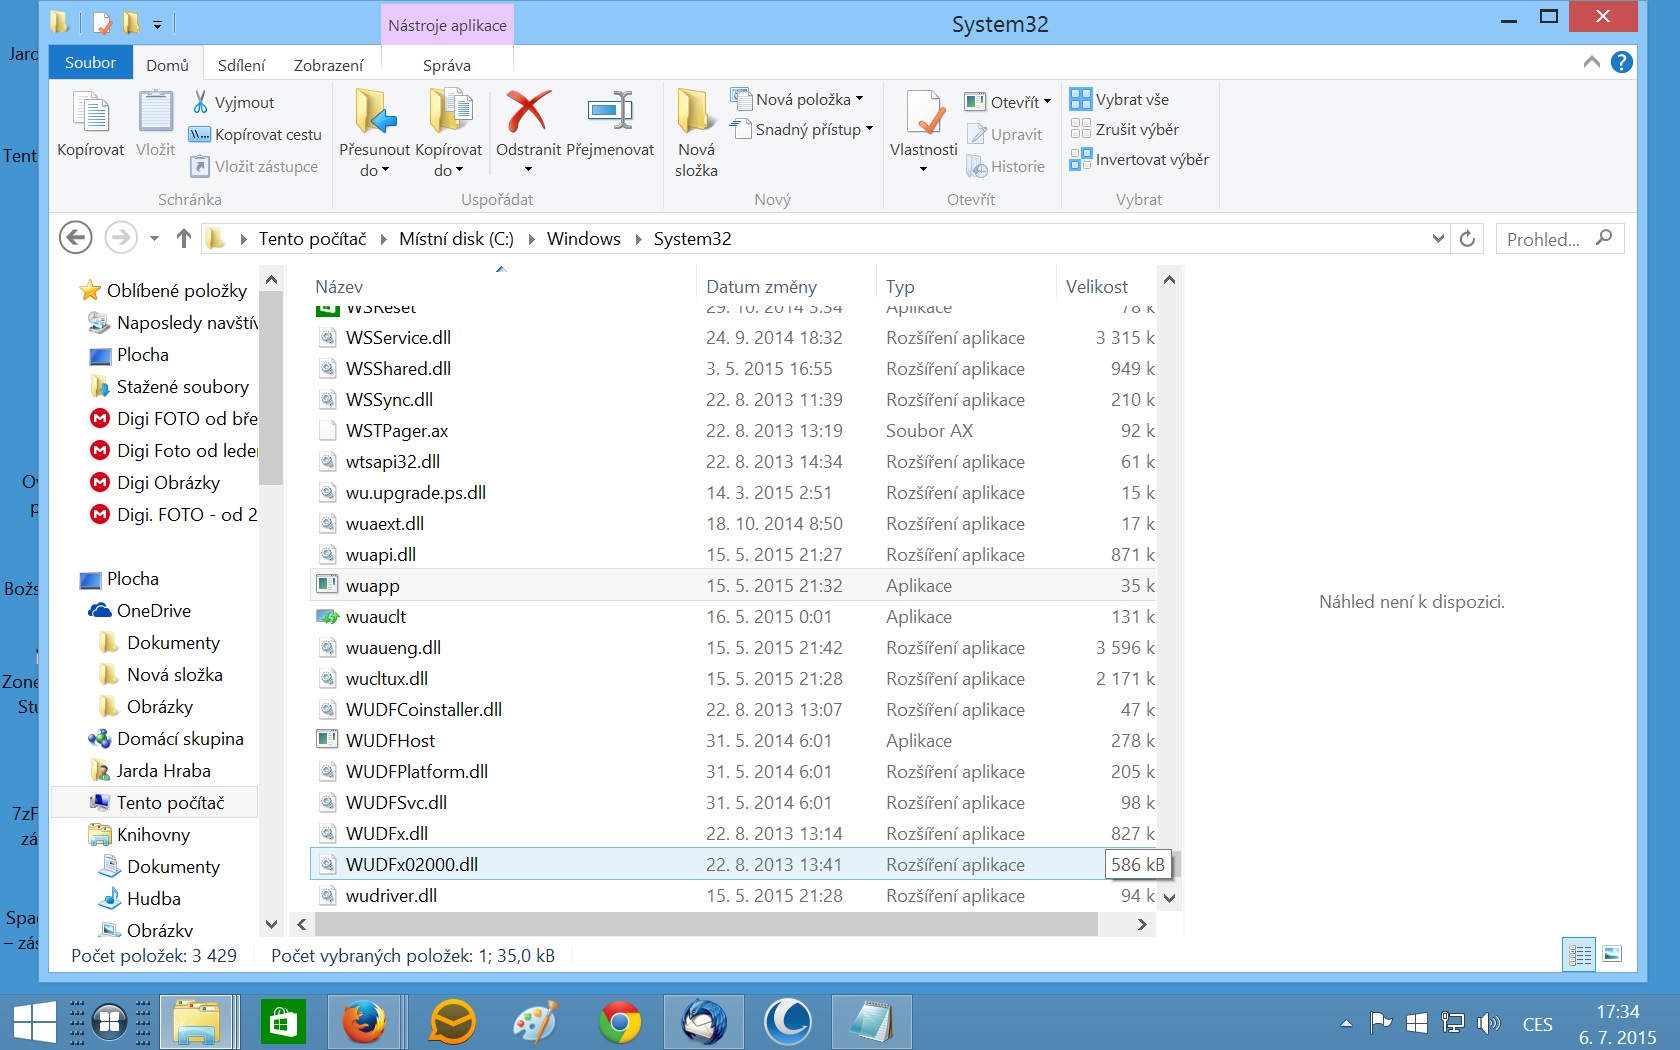Click Místní disk (C:) in the breadcrumb

pyautogui.click(x=456, y=239)
